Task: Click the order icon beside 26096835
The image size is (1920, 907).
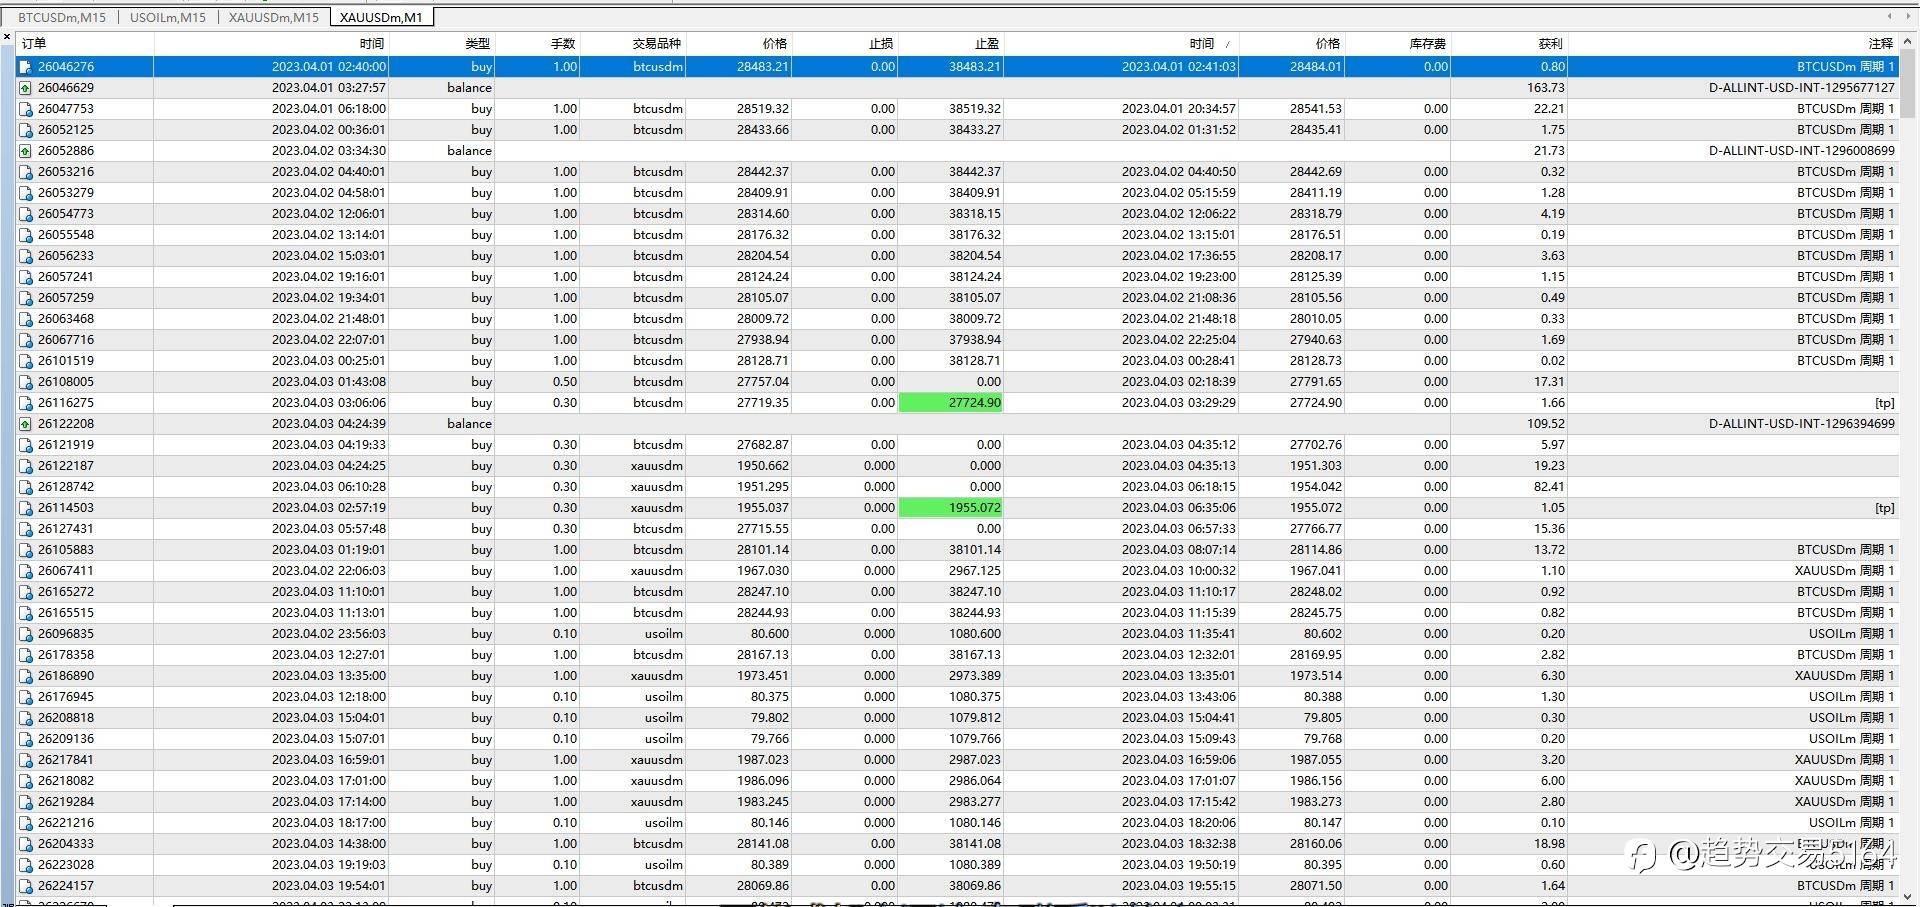Action: [25, 634]
